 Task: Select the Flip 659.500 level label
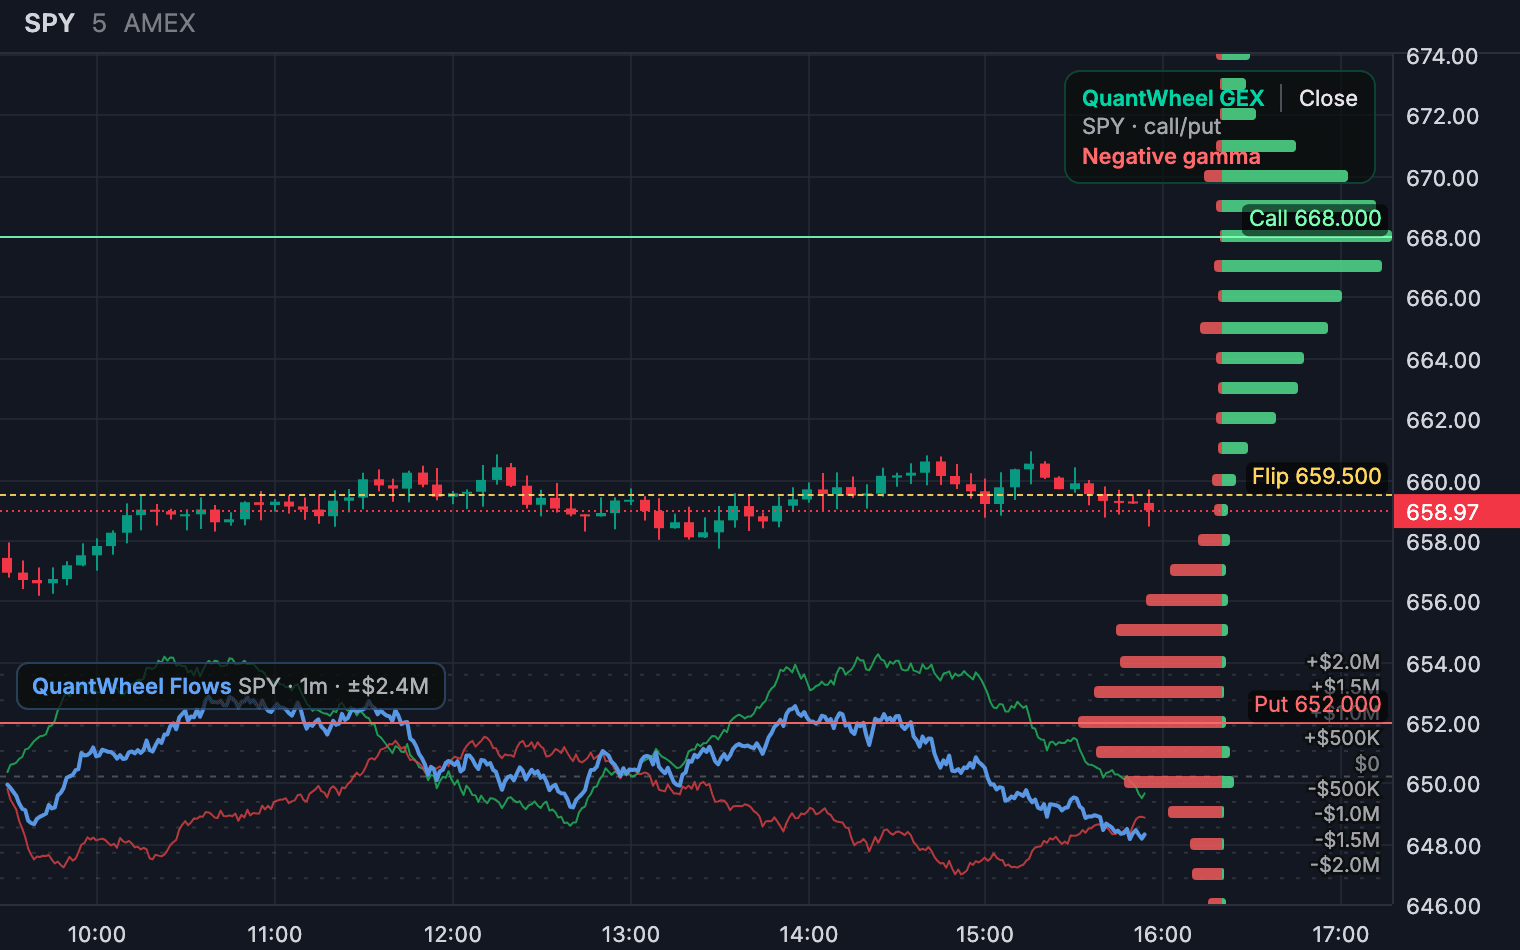(1316, 476)
